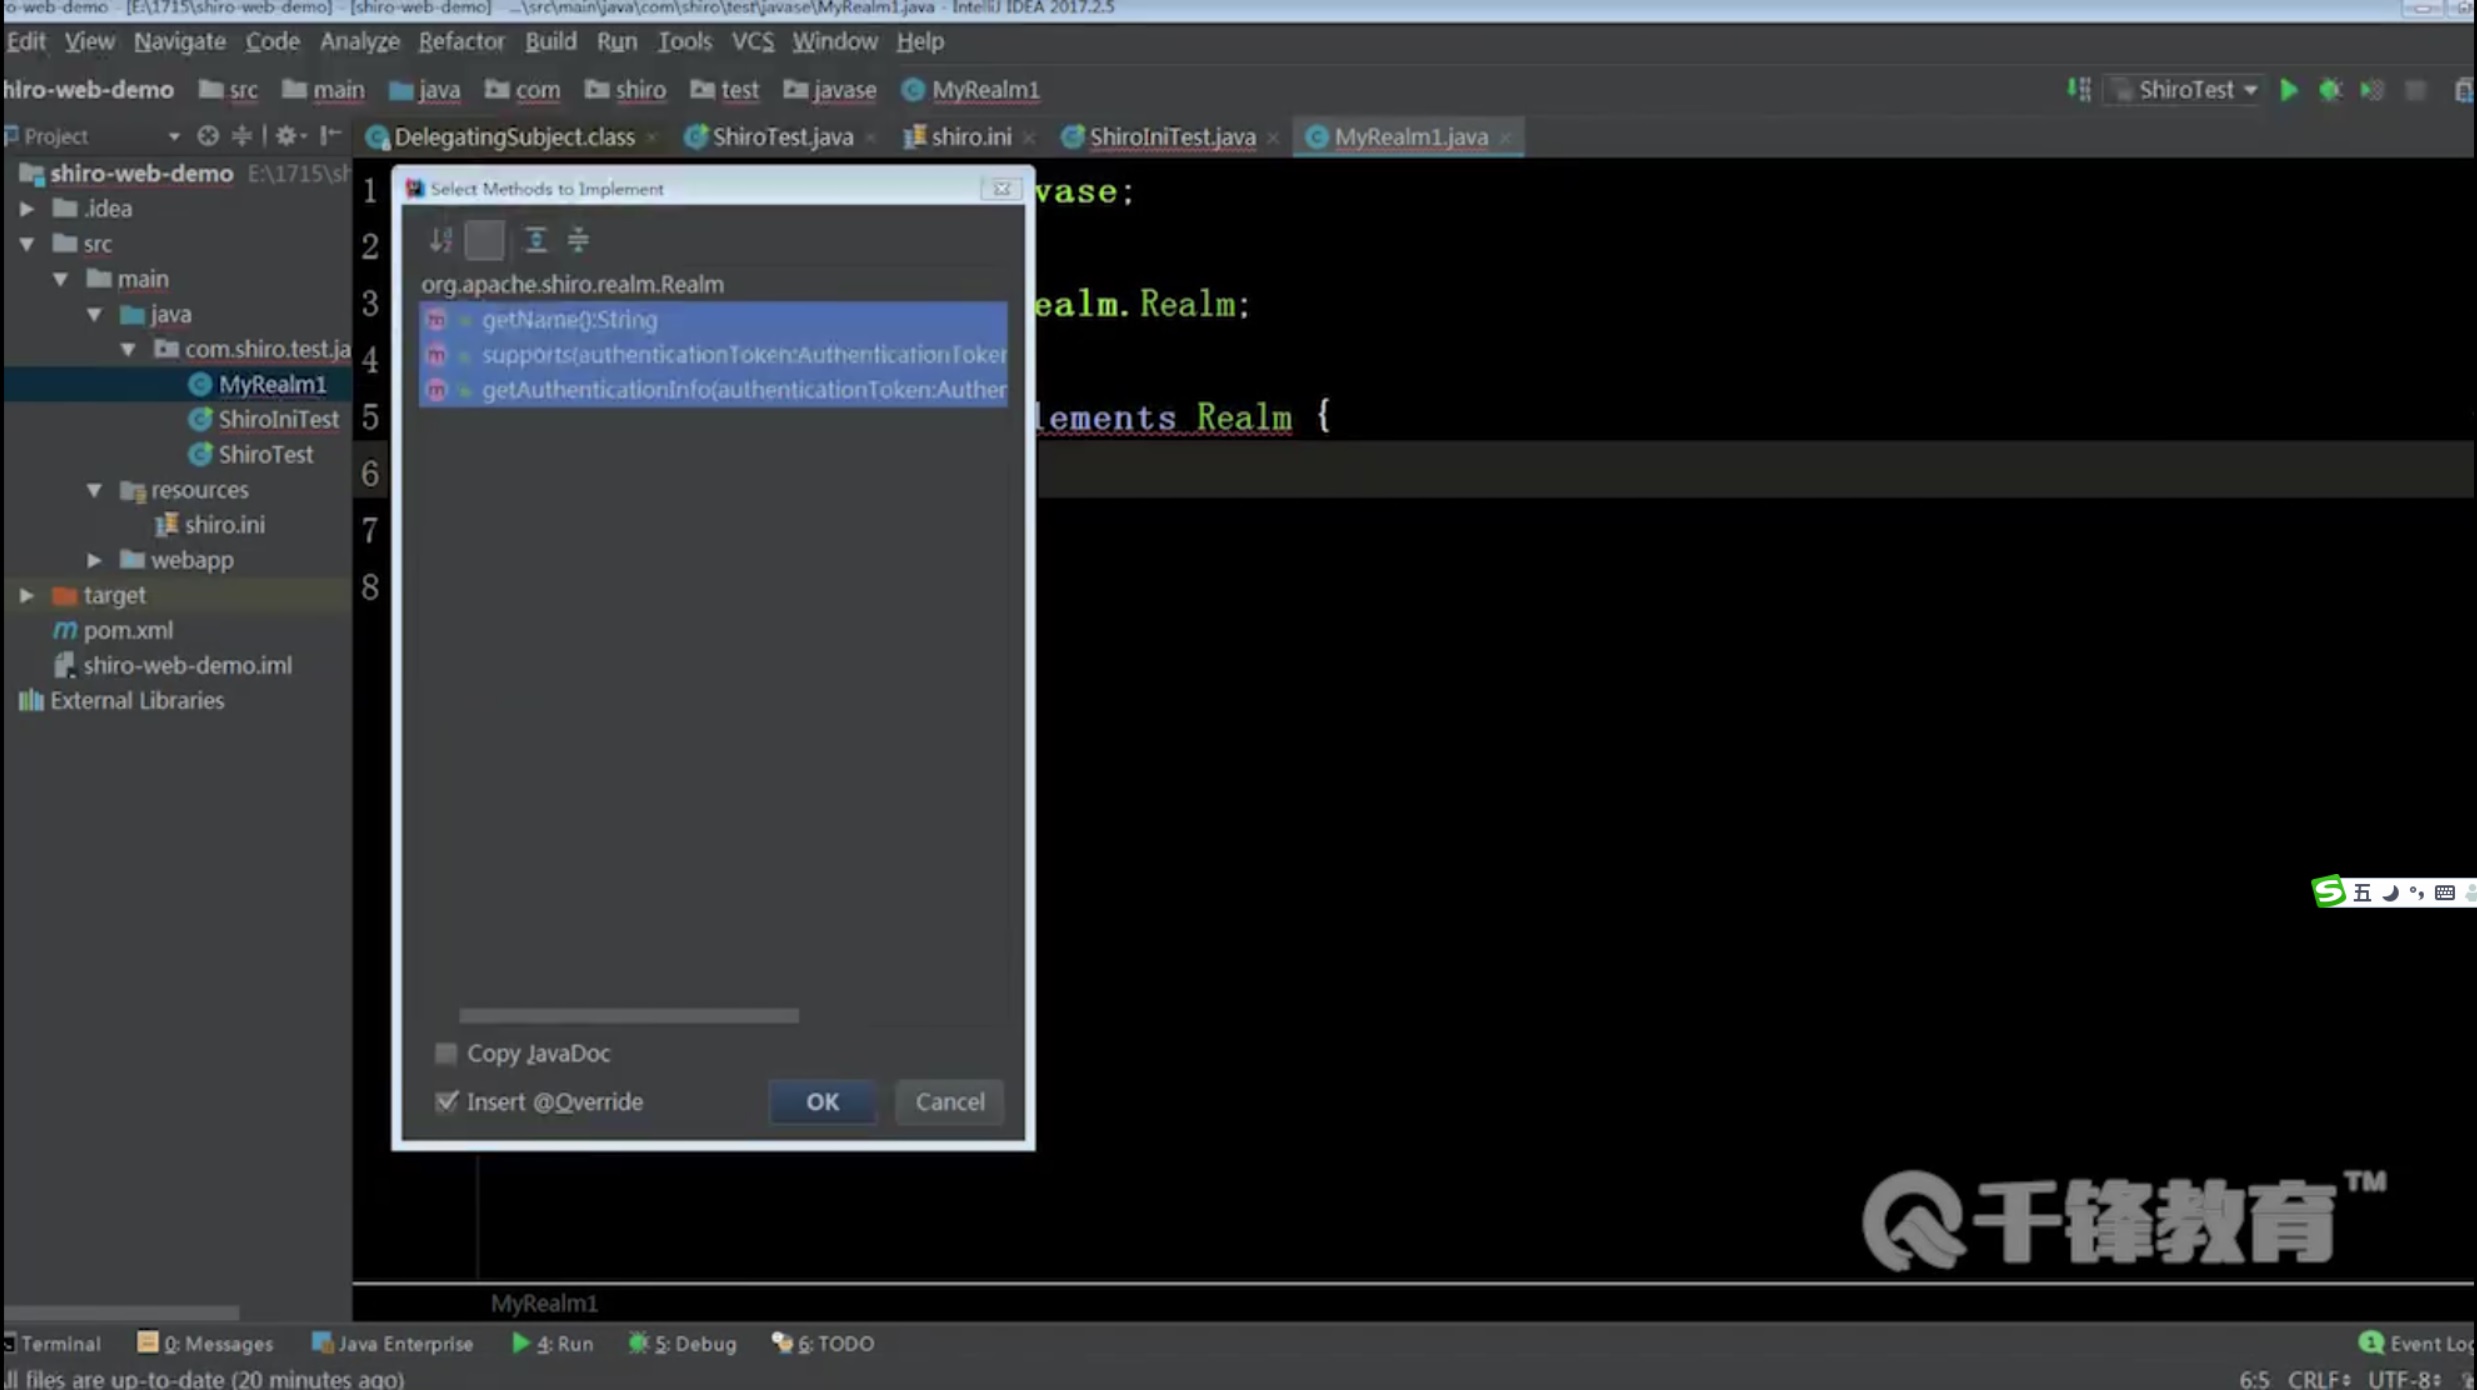Expand the webapp folder
Screen dimensions: 2477x1390
point(94,560)
